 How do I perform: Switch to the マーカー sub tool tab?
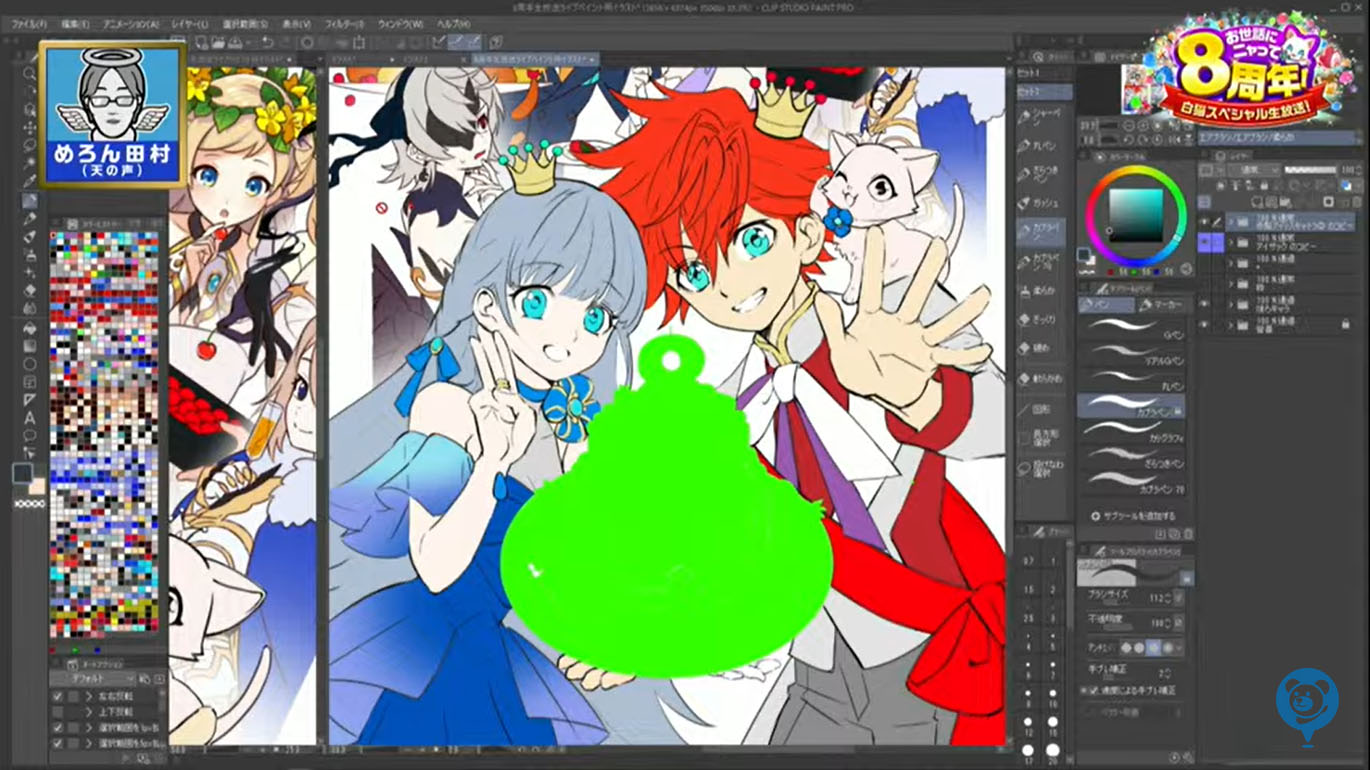point(1160,304)
